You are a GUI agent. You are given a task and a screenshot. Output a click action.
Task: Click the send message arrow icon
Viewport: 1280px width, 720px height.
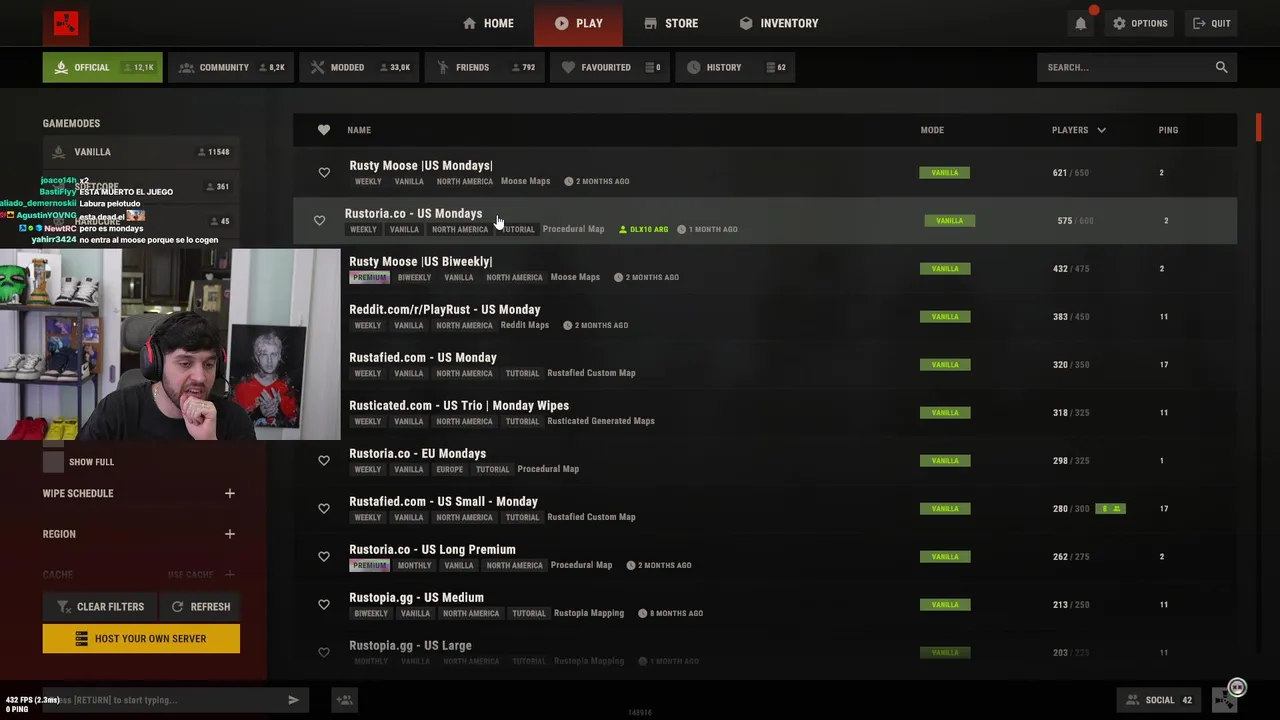[x=293, y=700]
